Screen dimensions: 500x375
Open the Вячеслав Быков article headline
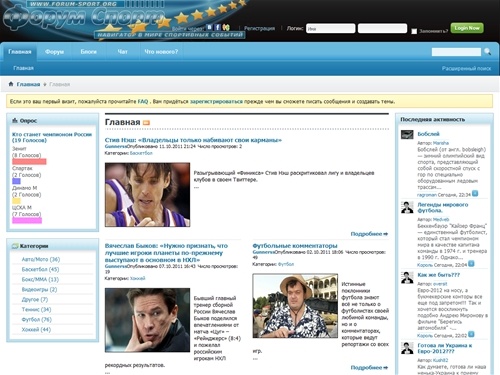click(x=166, y=253)
